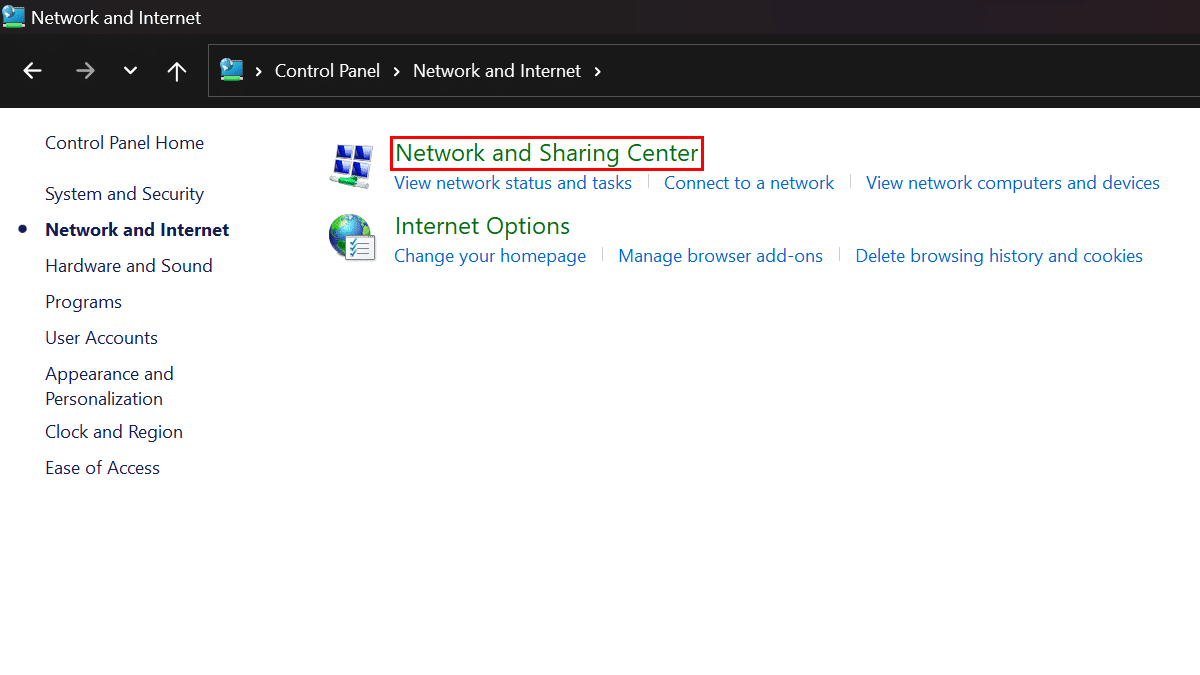Go to Control Panel Home

pos(124,143)
